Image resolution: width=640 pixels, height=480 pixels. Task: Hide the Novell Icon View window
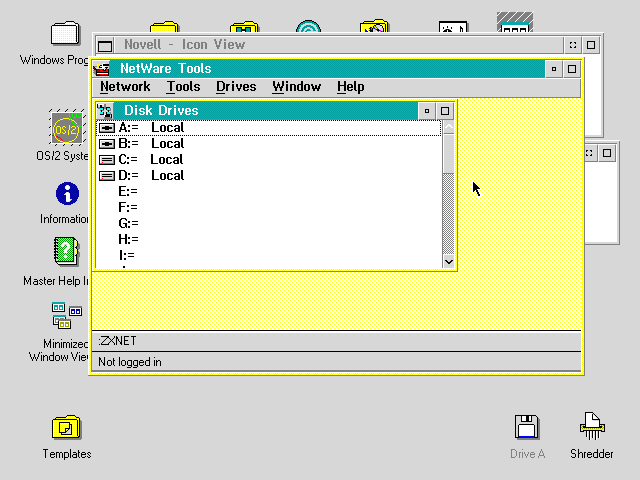point(573,45)
